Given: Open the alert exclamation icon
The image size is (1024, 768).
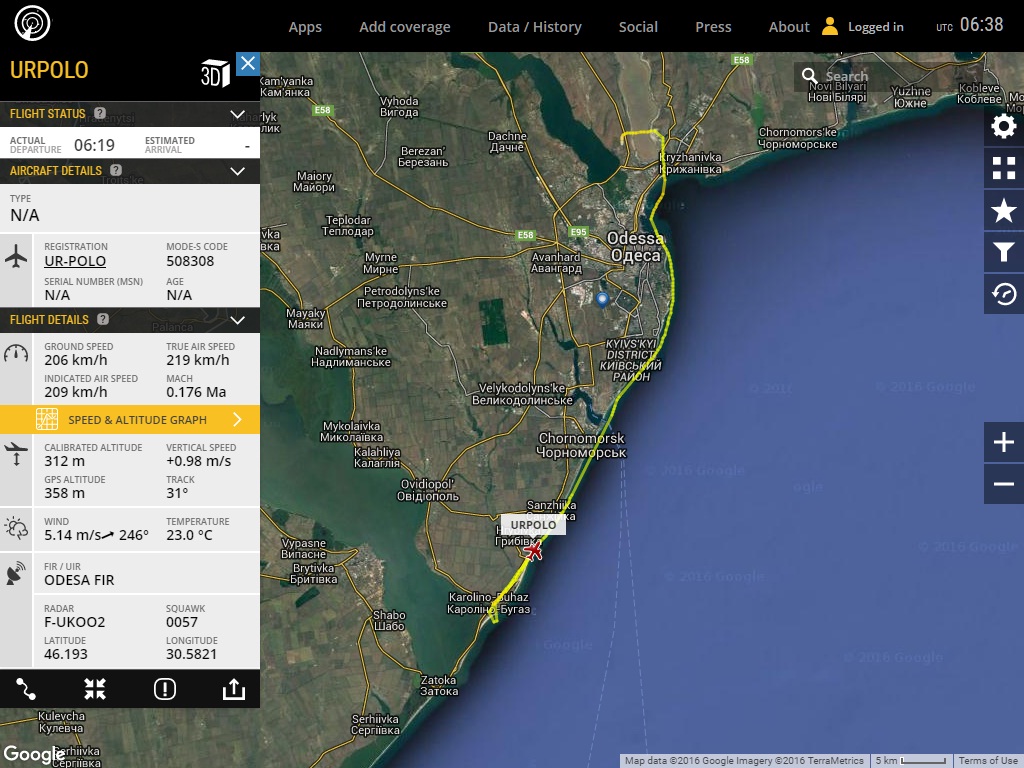Looking at the screenshot, I should pos(164,688).
